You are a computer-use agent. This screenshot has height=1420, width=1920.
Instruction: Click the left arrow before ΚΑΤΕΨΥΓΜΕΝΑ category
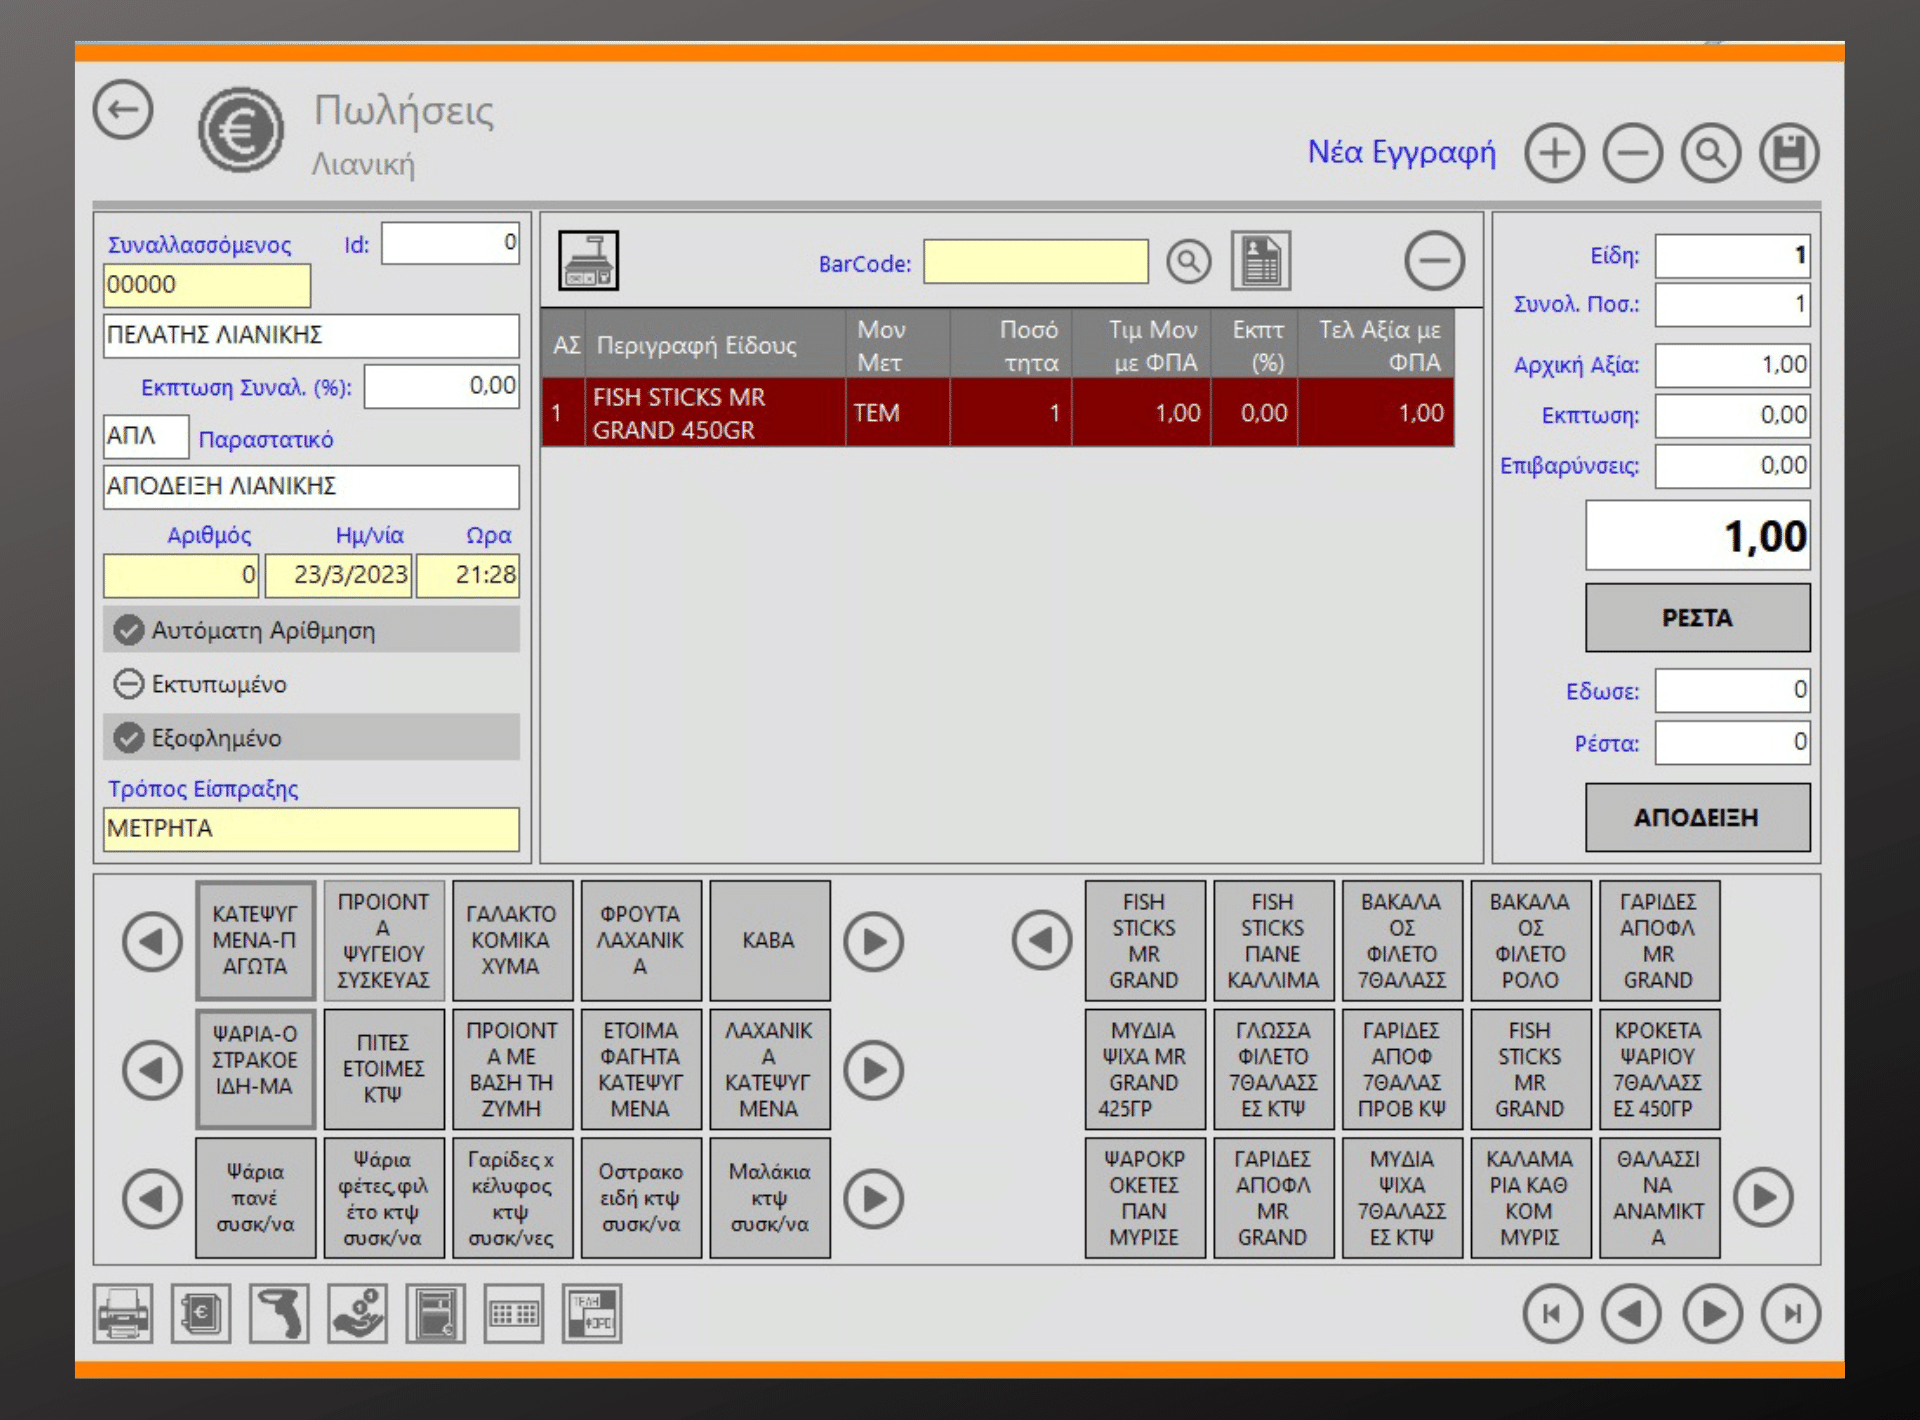point(152,941)
